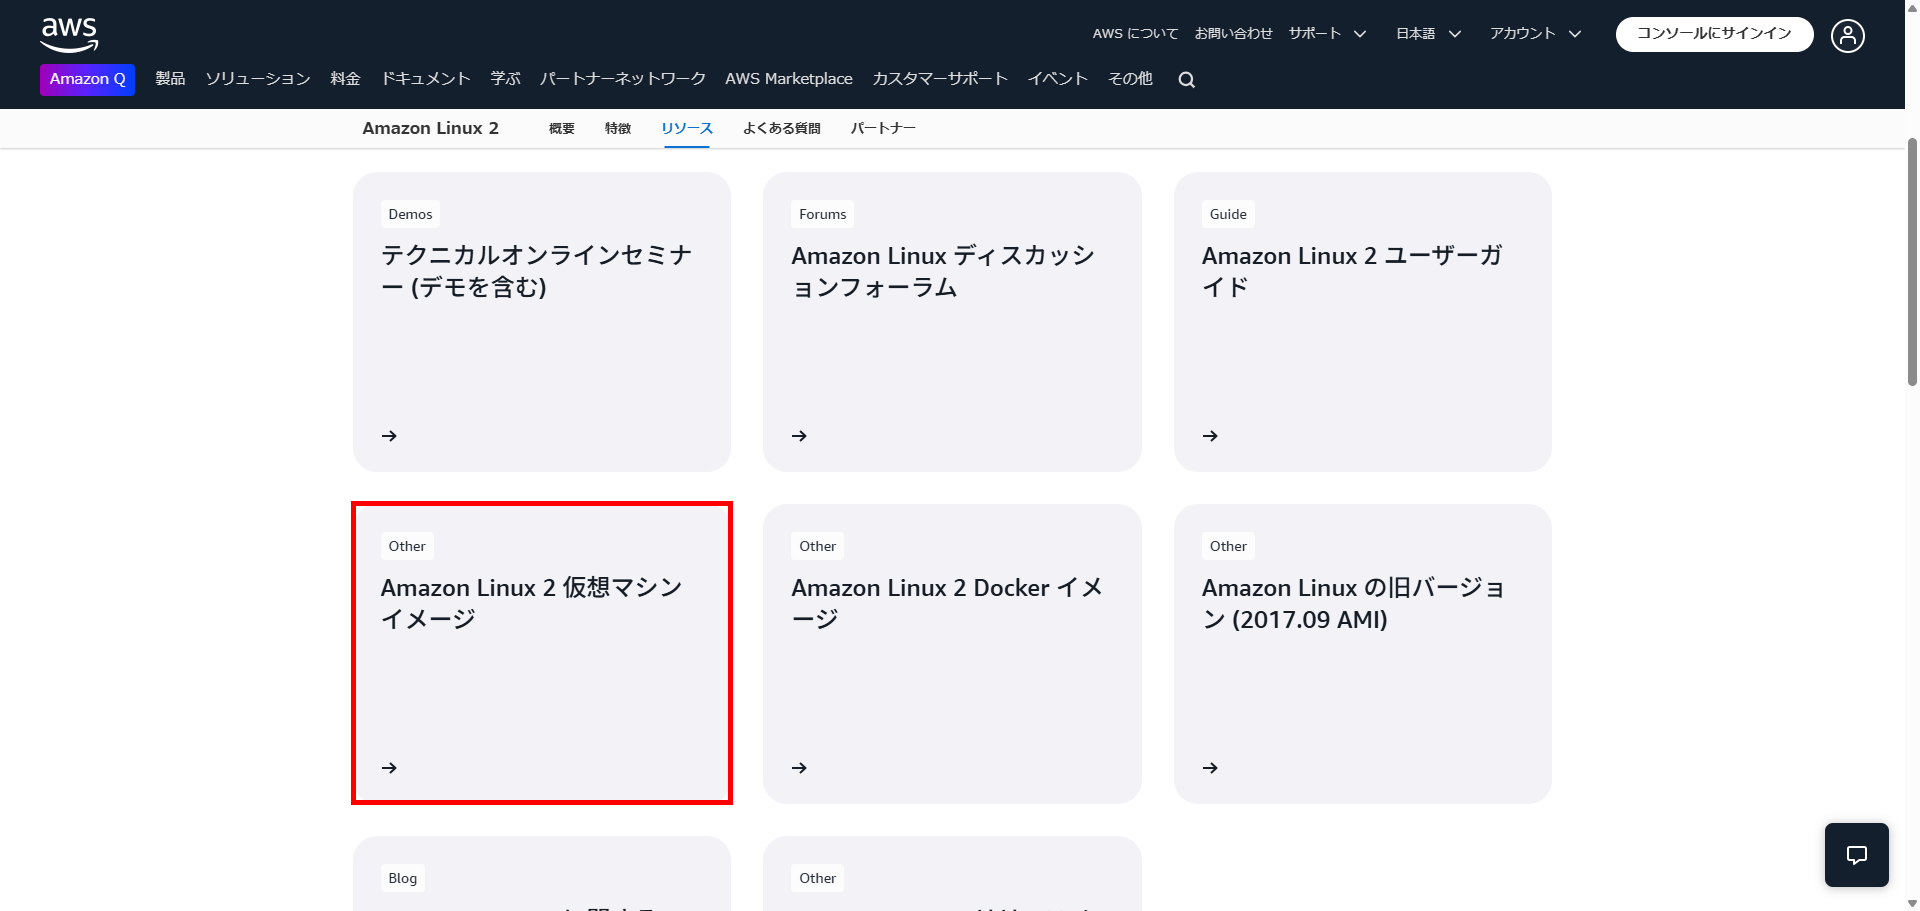Image resolution: width=1920 pixels, height=911 pixels.
Task: Click the arrow on the 旧バージョン card
Action: coord(1210,768)
